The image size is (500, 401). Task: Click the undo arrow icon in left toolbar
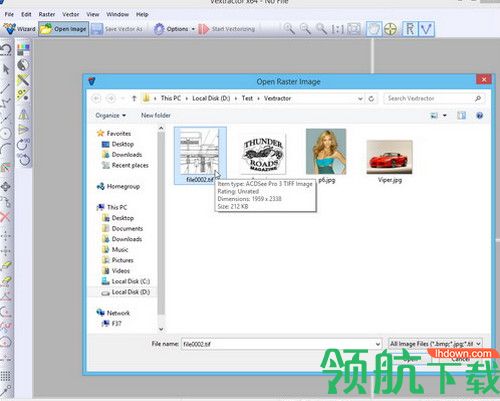[6, 50]
